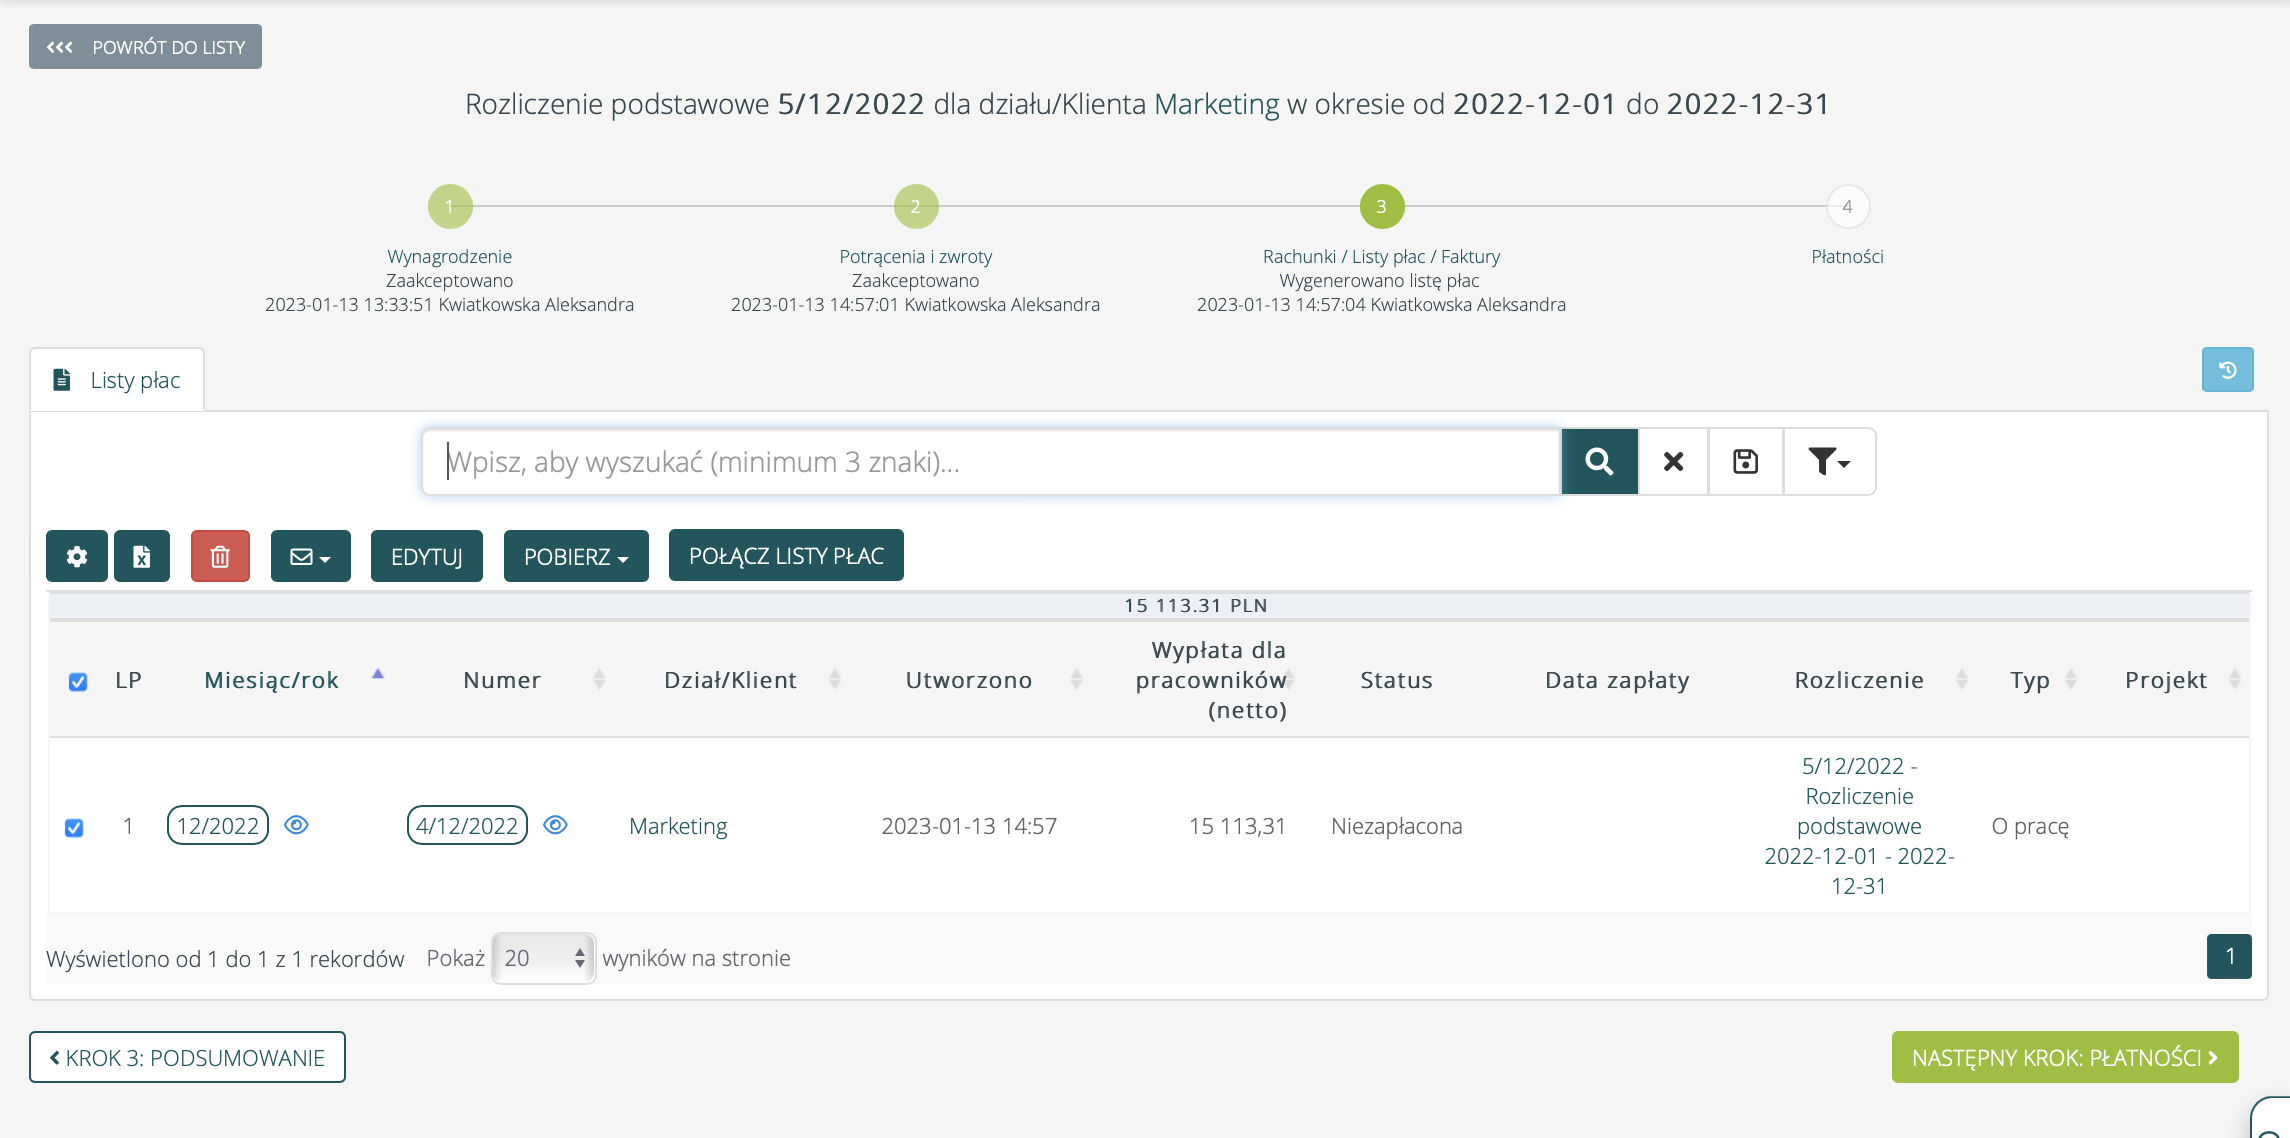
Task: Select the Listy płac tab
Action: pos(118,380)
